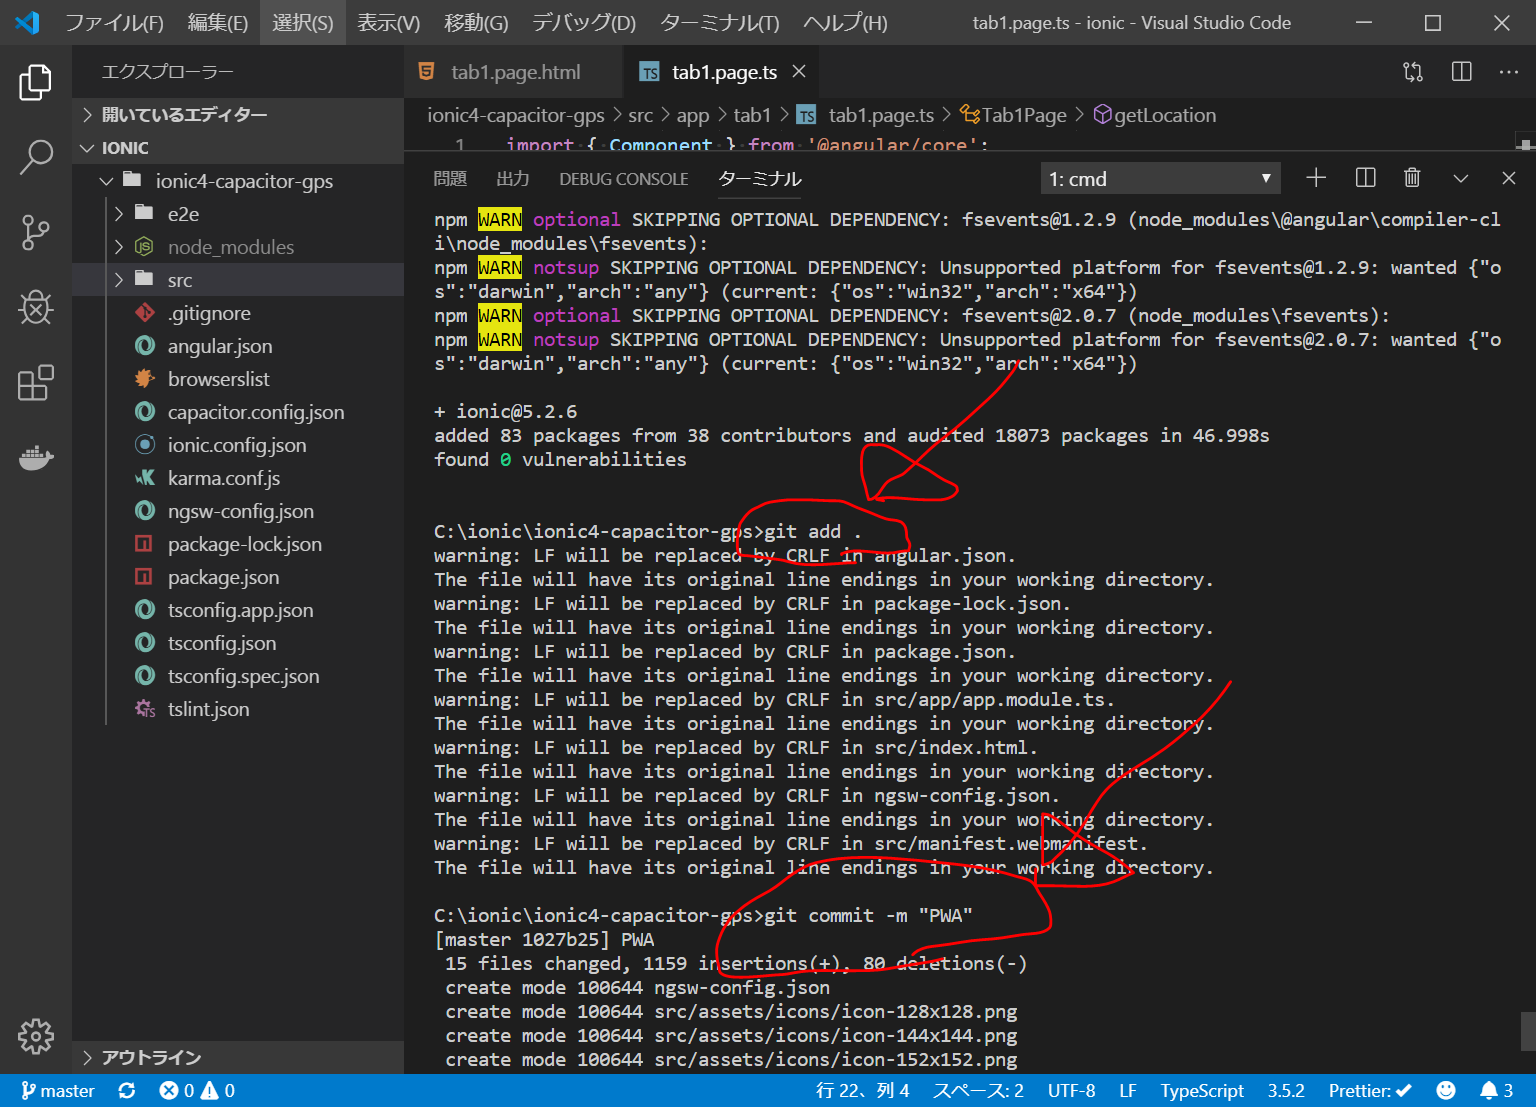Split the terminal pane
The image size is (1536, 1107).
point(1365,178)
